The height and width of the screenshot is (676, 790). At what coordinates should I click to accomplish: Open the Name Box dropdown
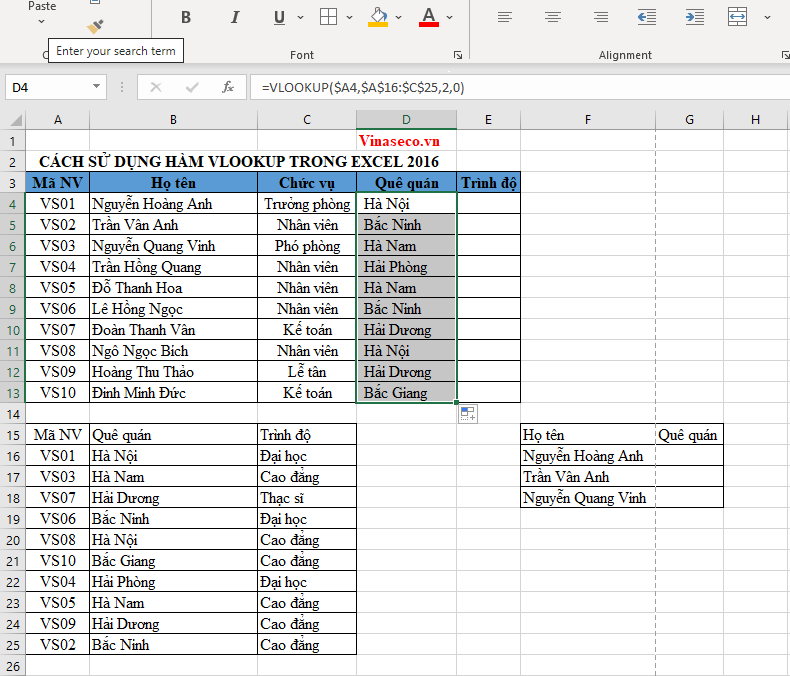(96, 87)
